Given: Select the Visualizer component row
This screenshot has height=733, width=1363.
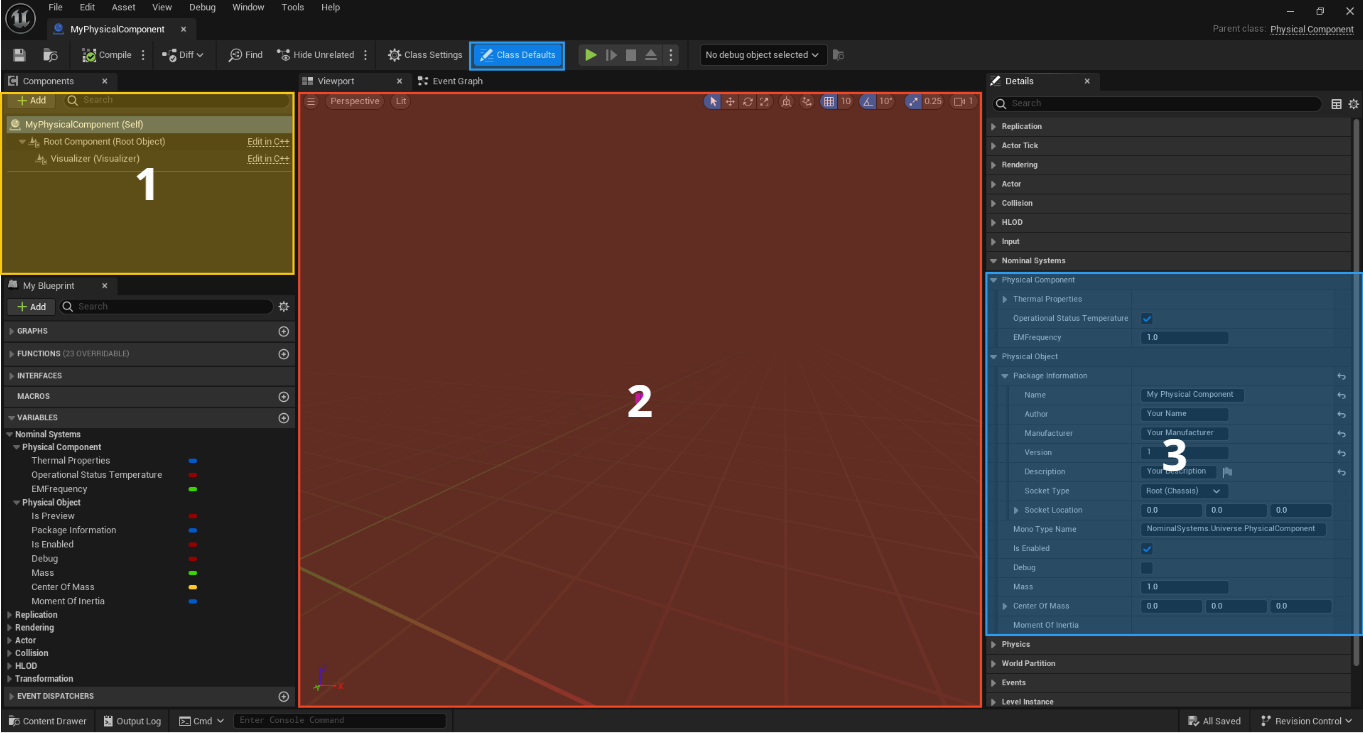Looking at the screenshot, I should (x=149, y=159).
